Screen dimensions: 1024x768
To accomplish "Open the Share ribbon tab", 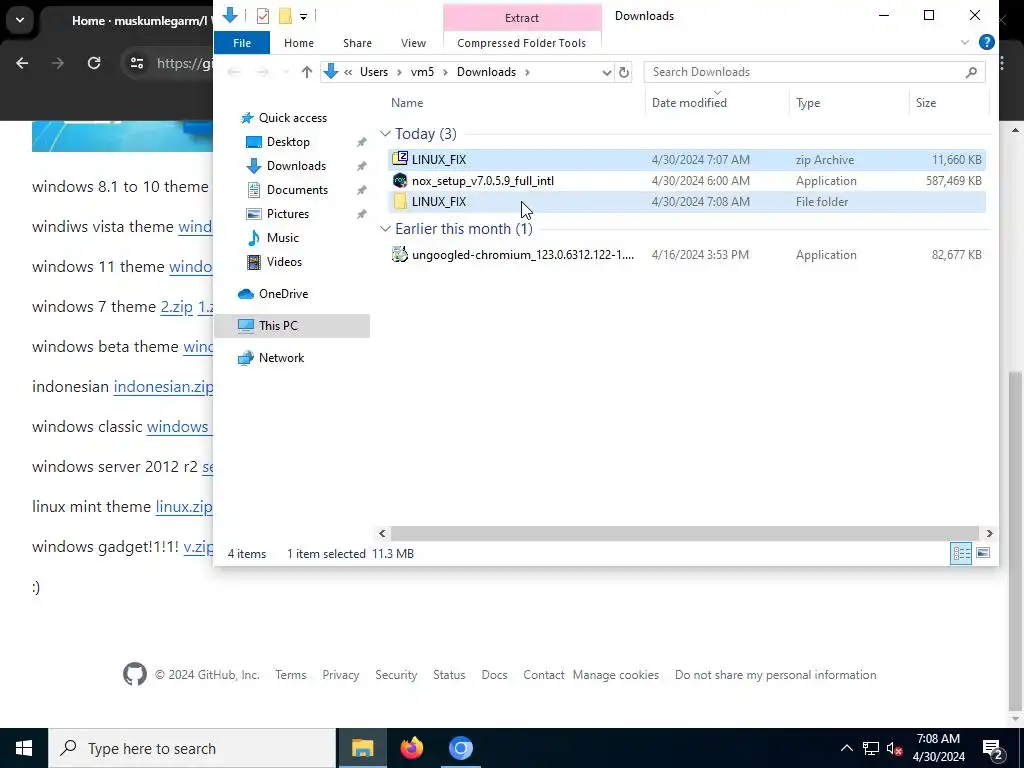I will pyautogui.click(x=357, y=43).
